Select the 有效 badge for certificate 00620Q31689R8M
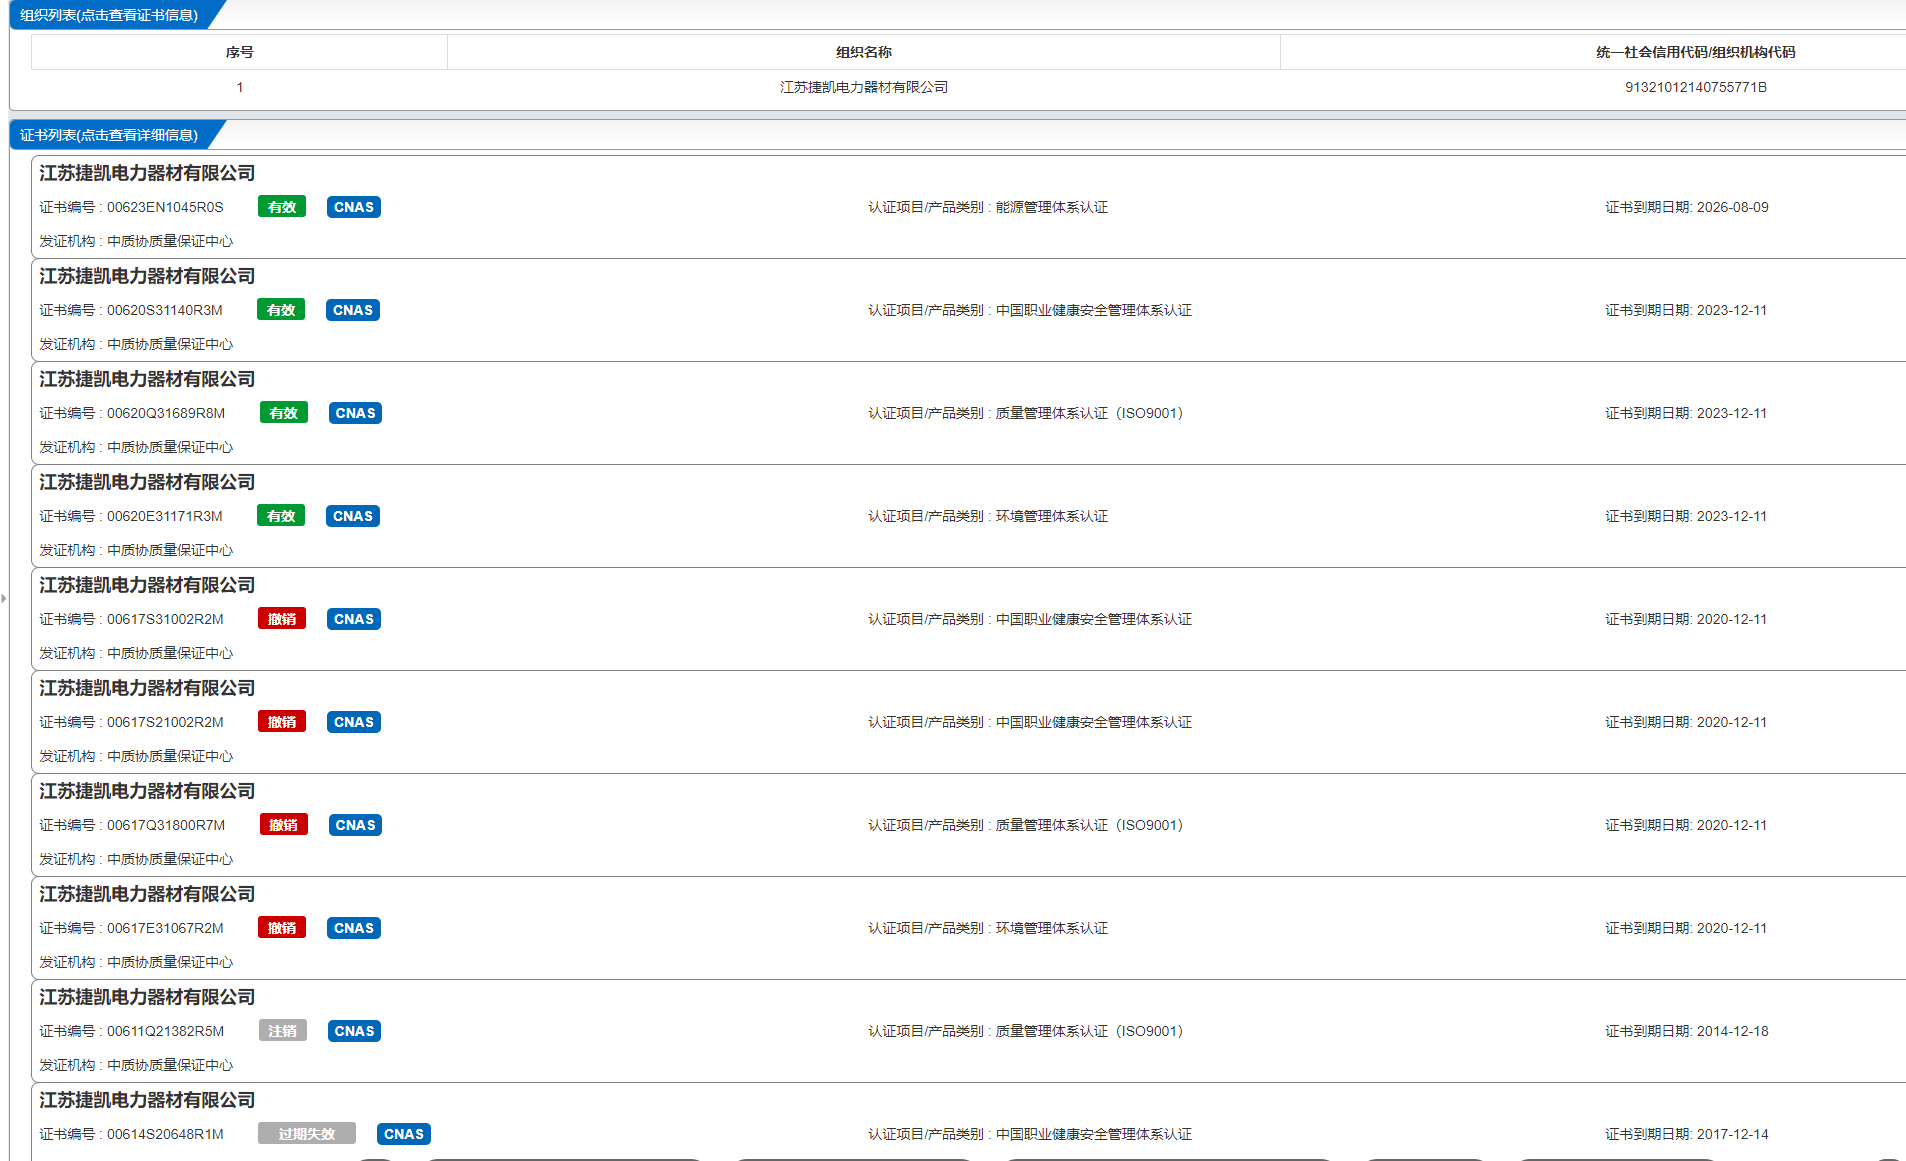This screenshot has height=1161, width=1906. [x=284, y=413]
